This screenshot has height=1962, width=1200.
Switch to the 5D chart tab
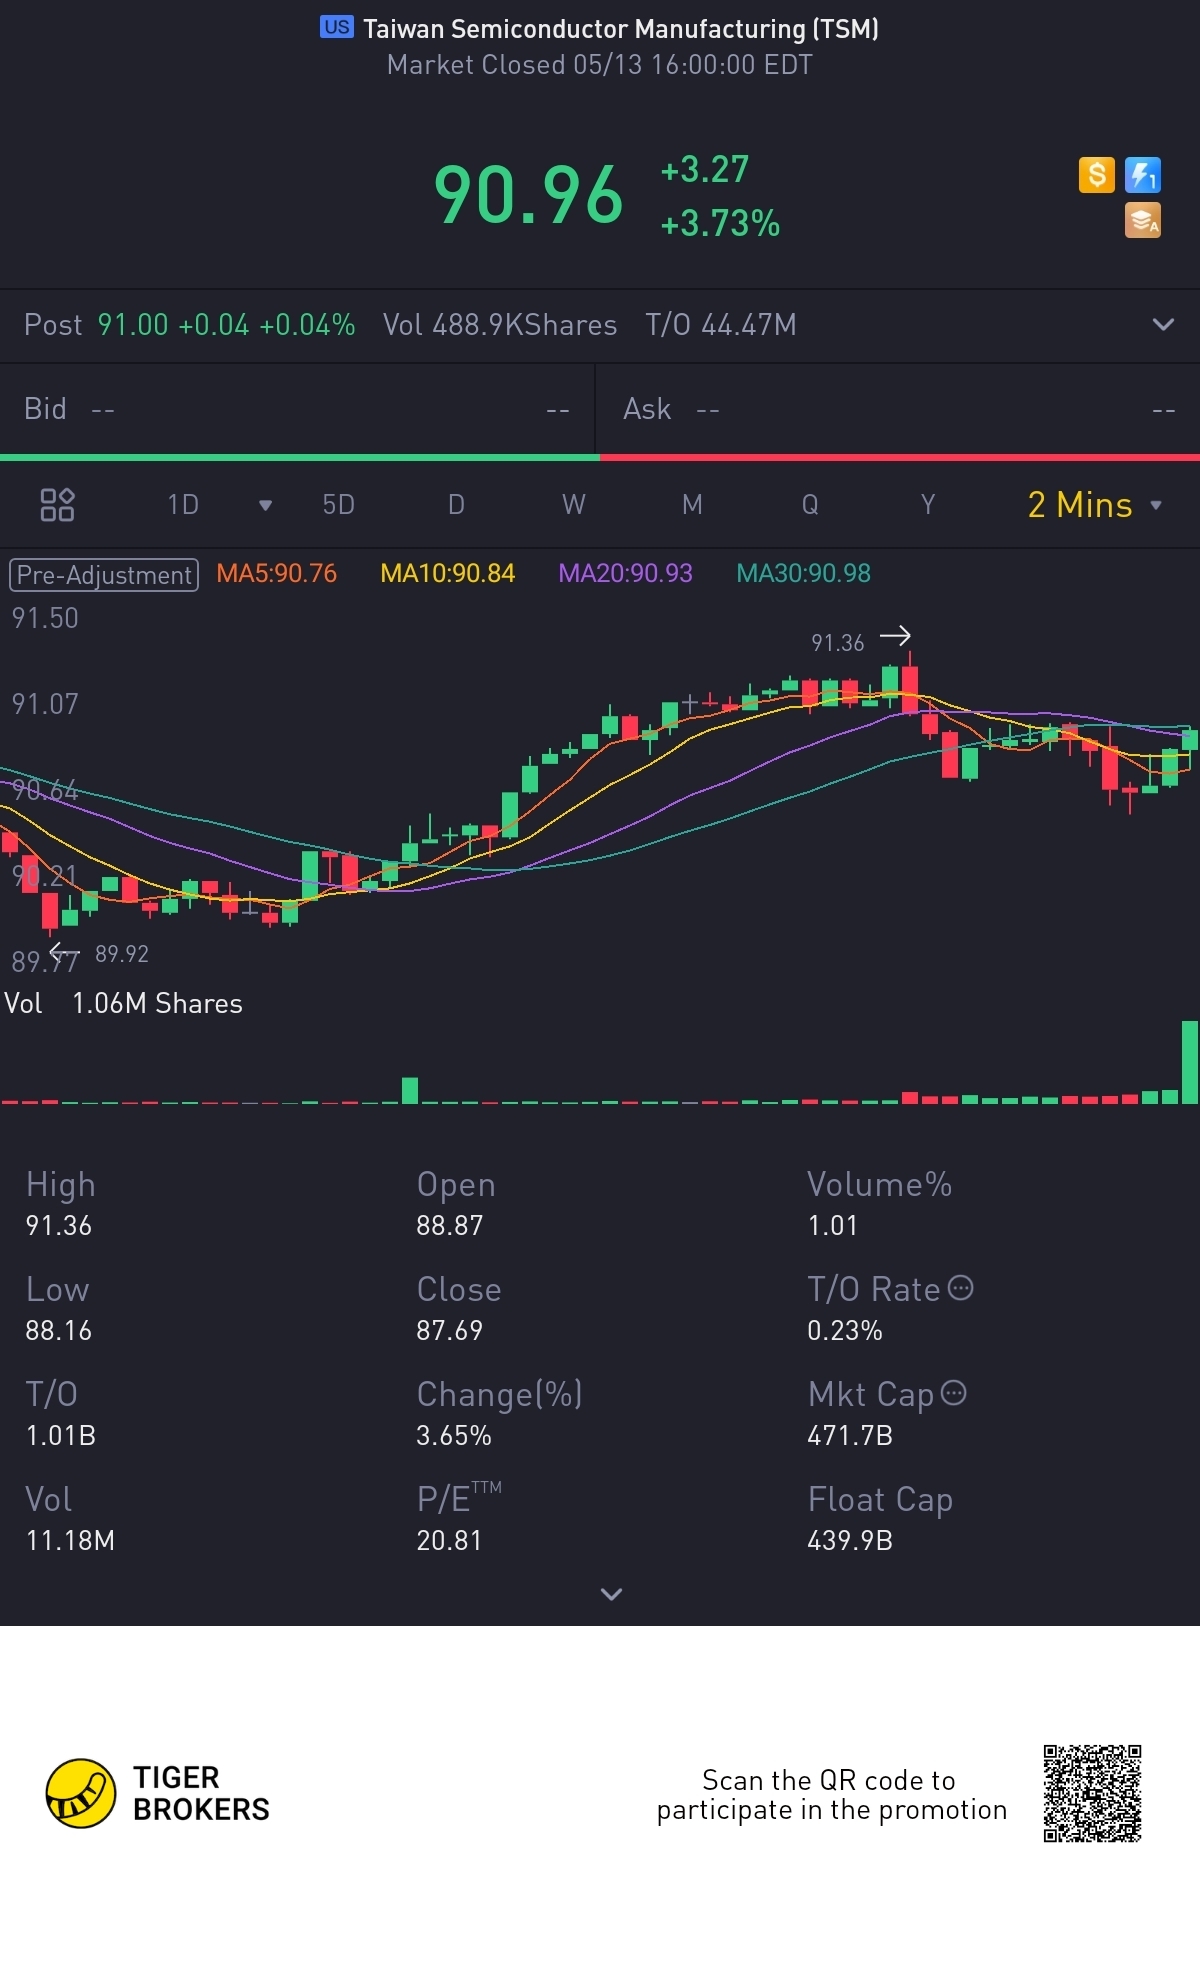point(338,505)
